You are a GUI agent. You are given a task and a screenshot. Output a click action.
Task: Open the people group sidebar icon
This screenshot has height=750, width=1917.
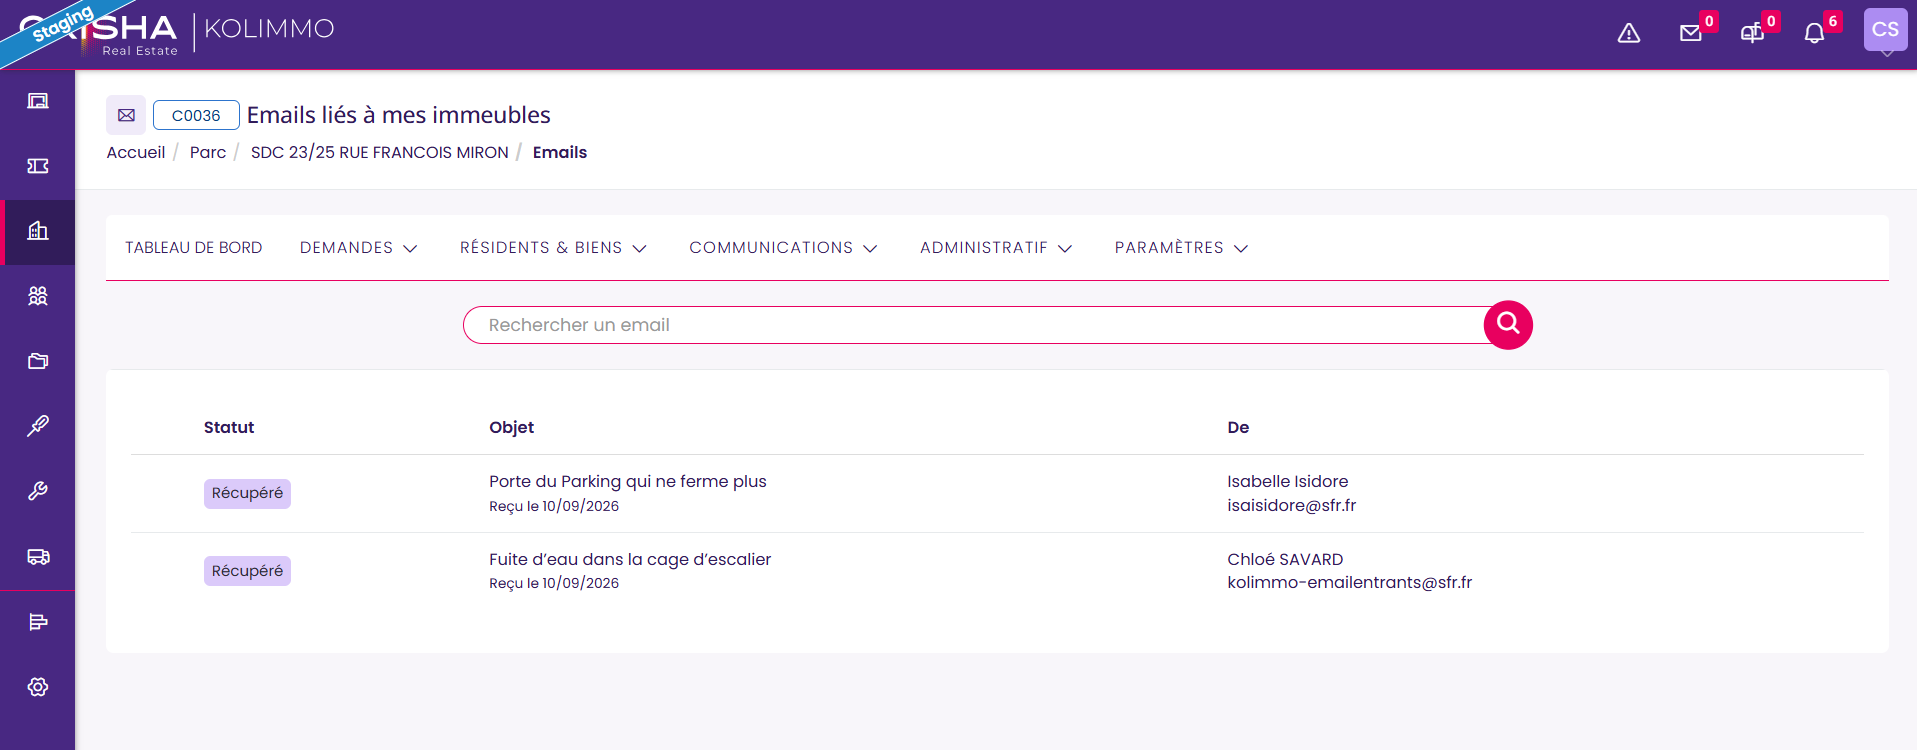[x=38, y=296]
